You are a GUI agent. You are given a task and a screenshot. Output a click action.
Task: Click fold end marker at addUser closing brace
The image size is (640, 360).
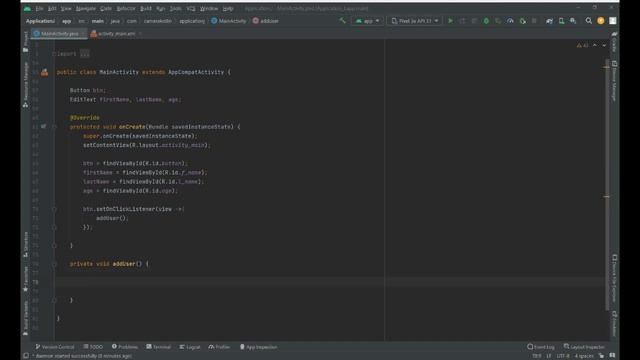(54, 300)
